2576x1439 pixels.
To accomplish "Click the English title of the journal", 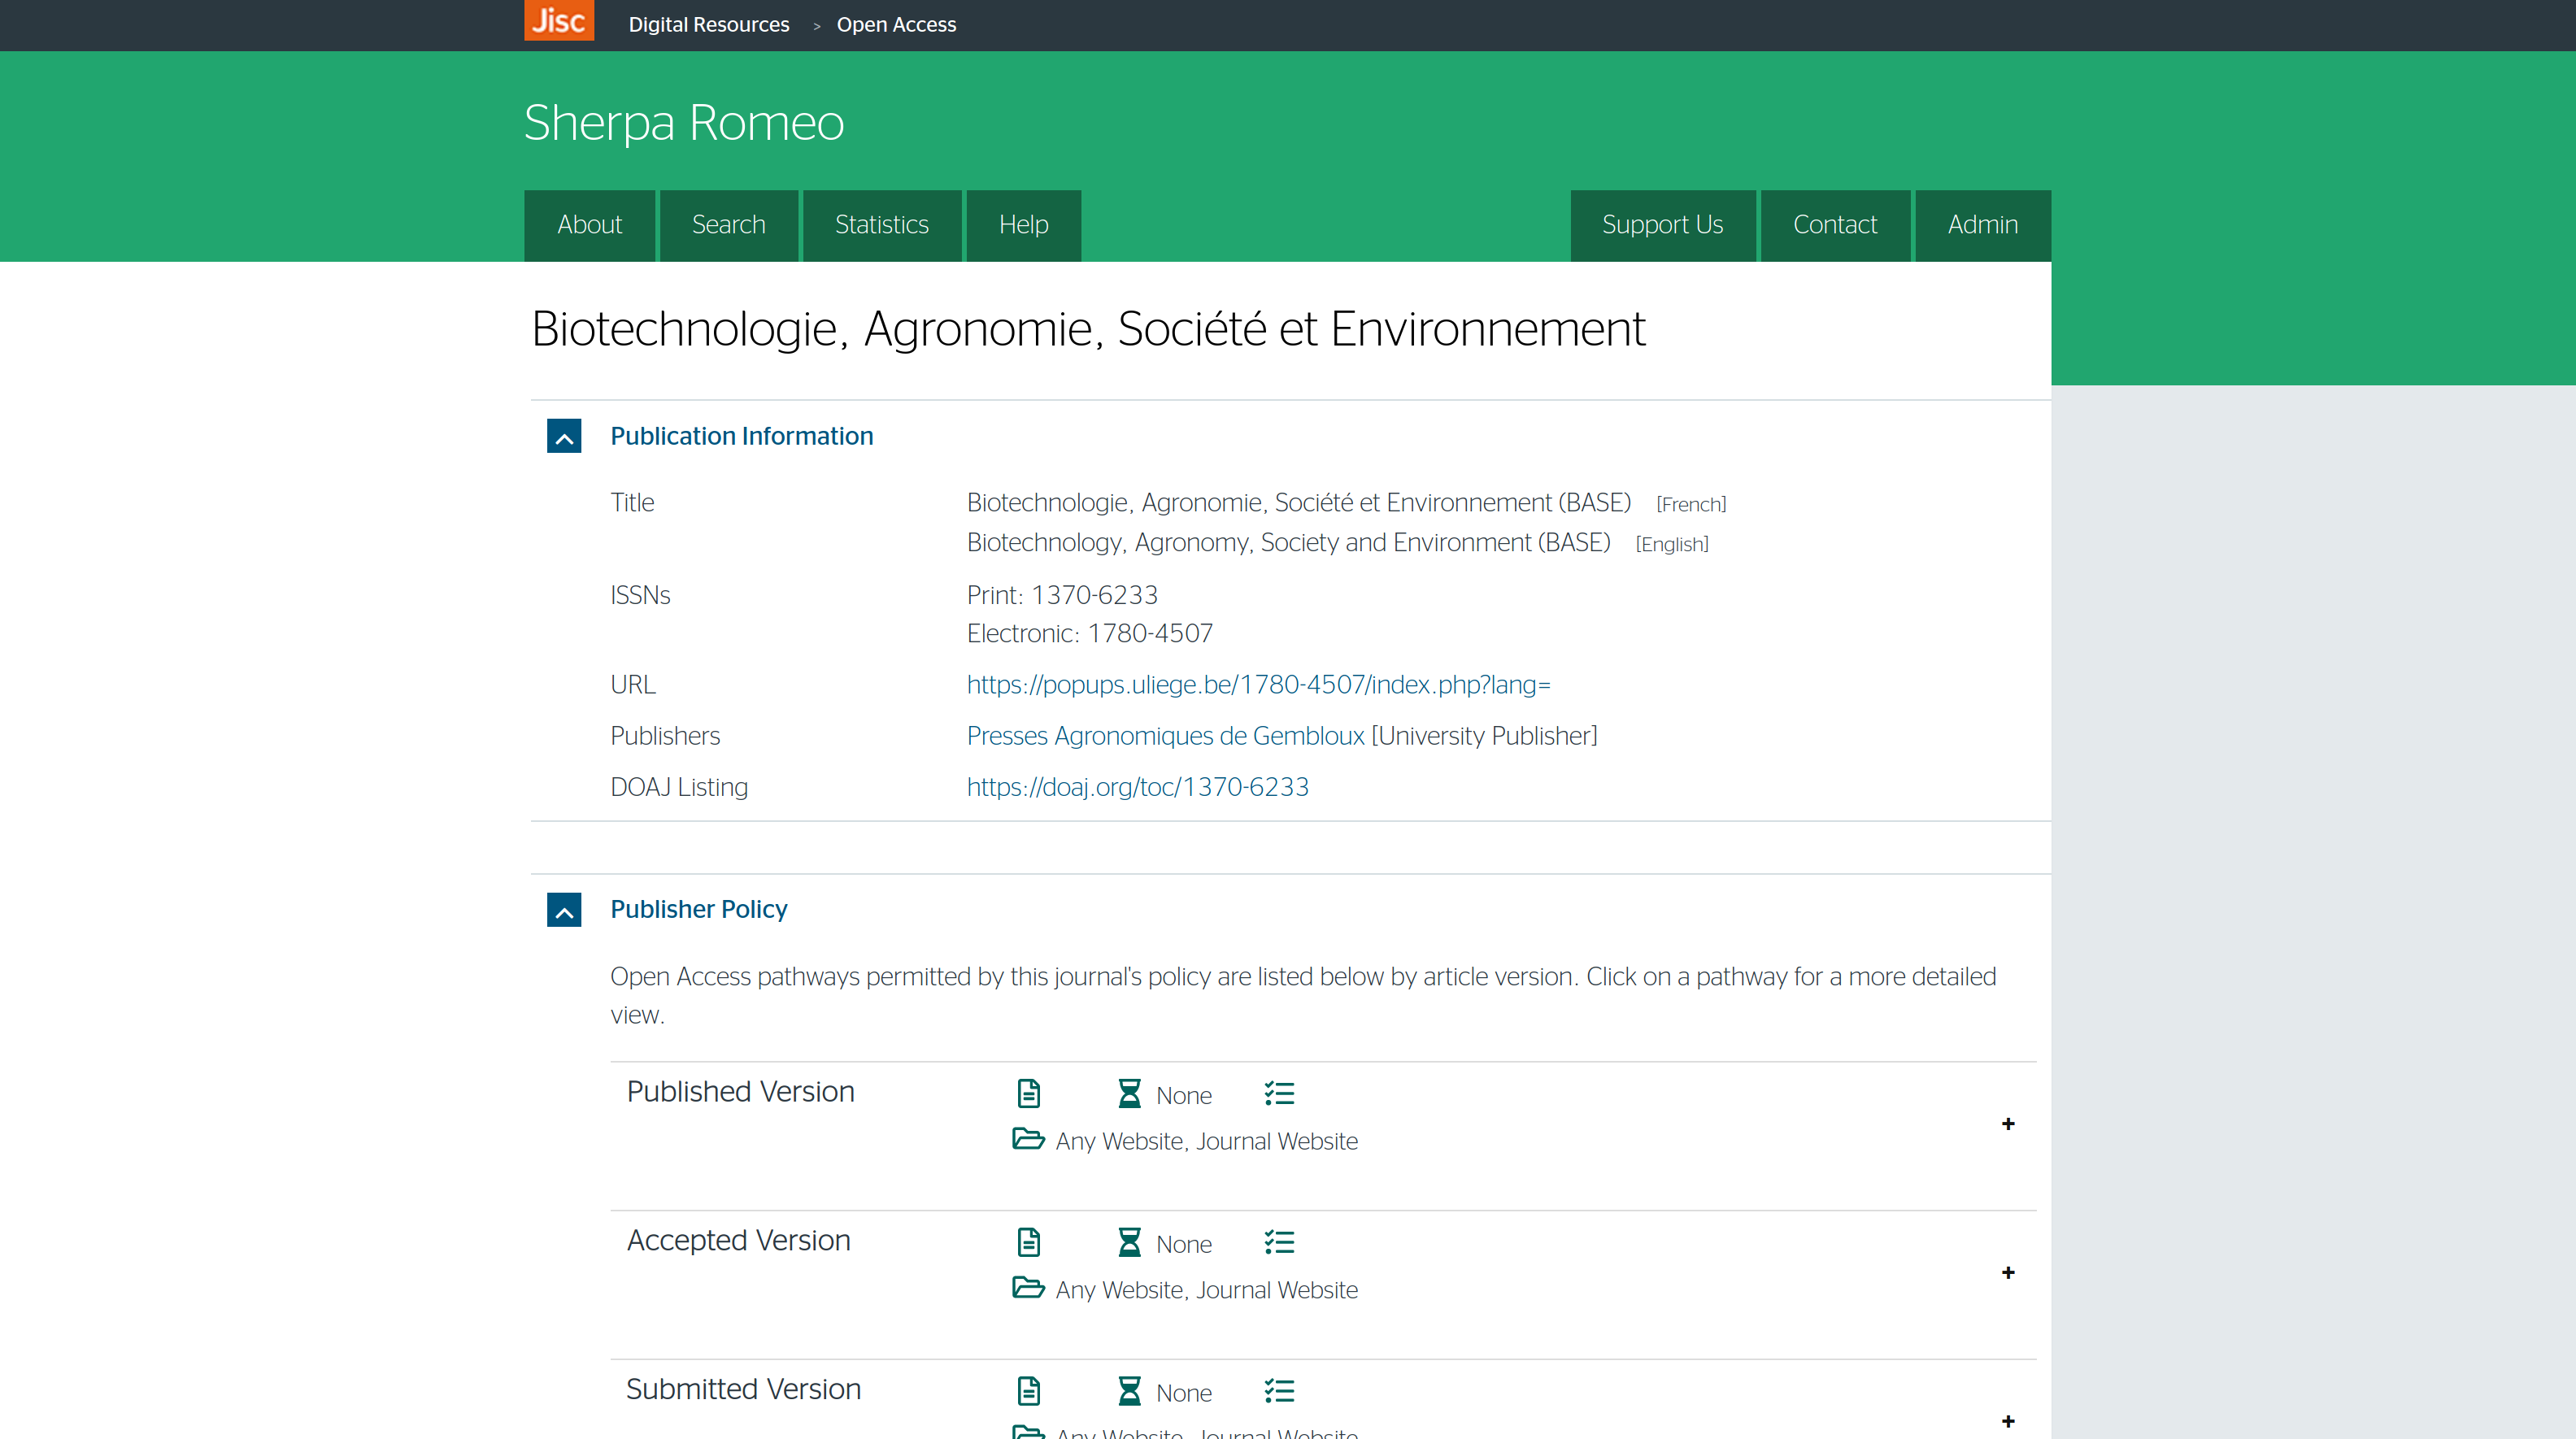I will pyautogui.click(x=1288, y=542).
